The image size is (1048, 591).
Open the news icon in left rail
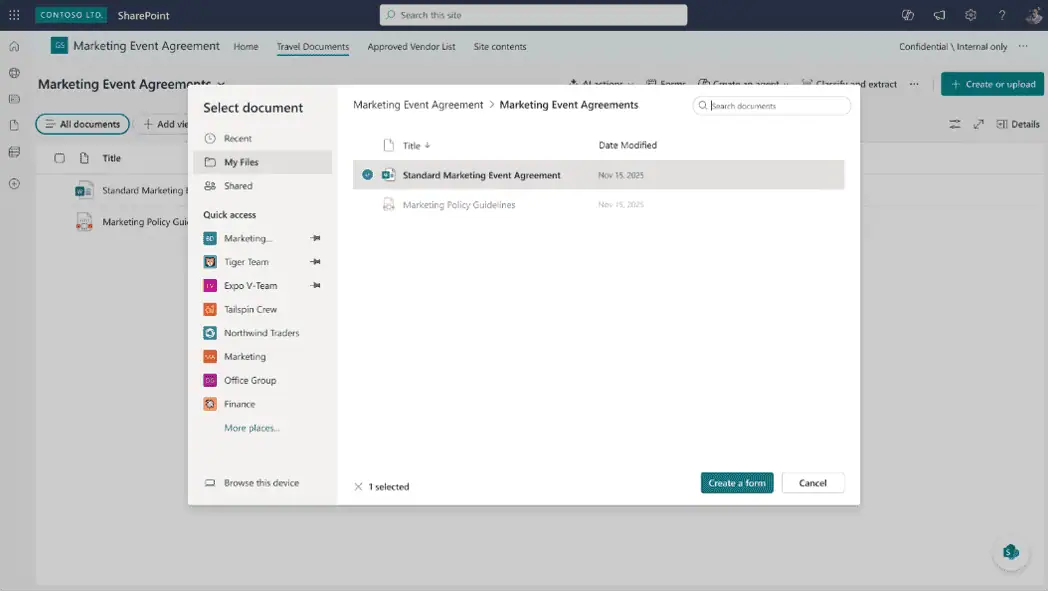click(14, 99)
